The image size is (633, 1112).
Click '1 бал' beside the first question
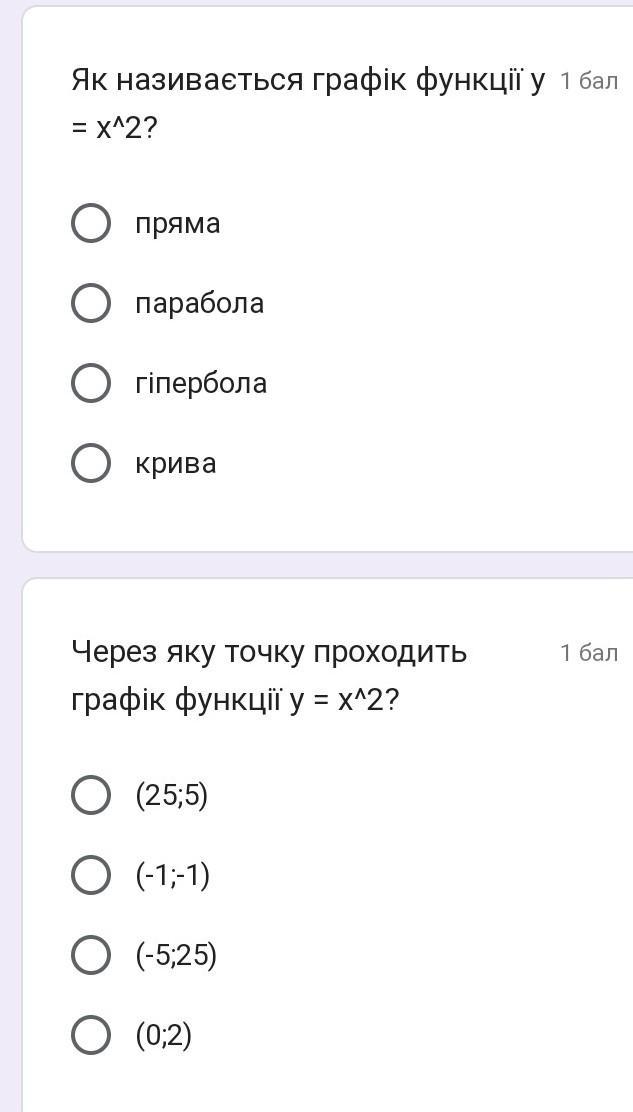click(589, 81)
